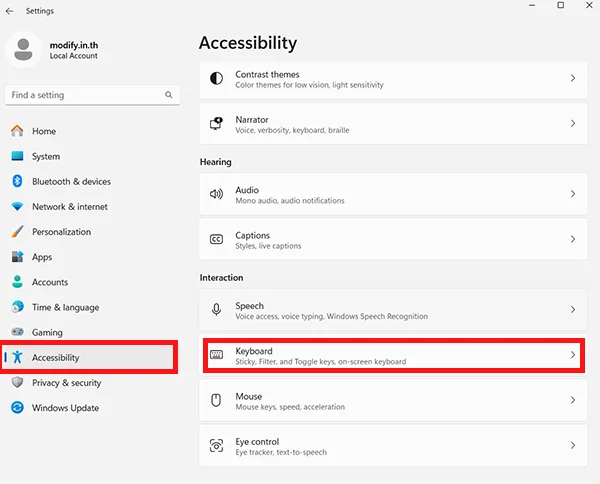Select System in the sidebar
The height and width of the screenshot is (484, 600).
click(46, 156)
